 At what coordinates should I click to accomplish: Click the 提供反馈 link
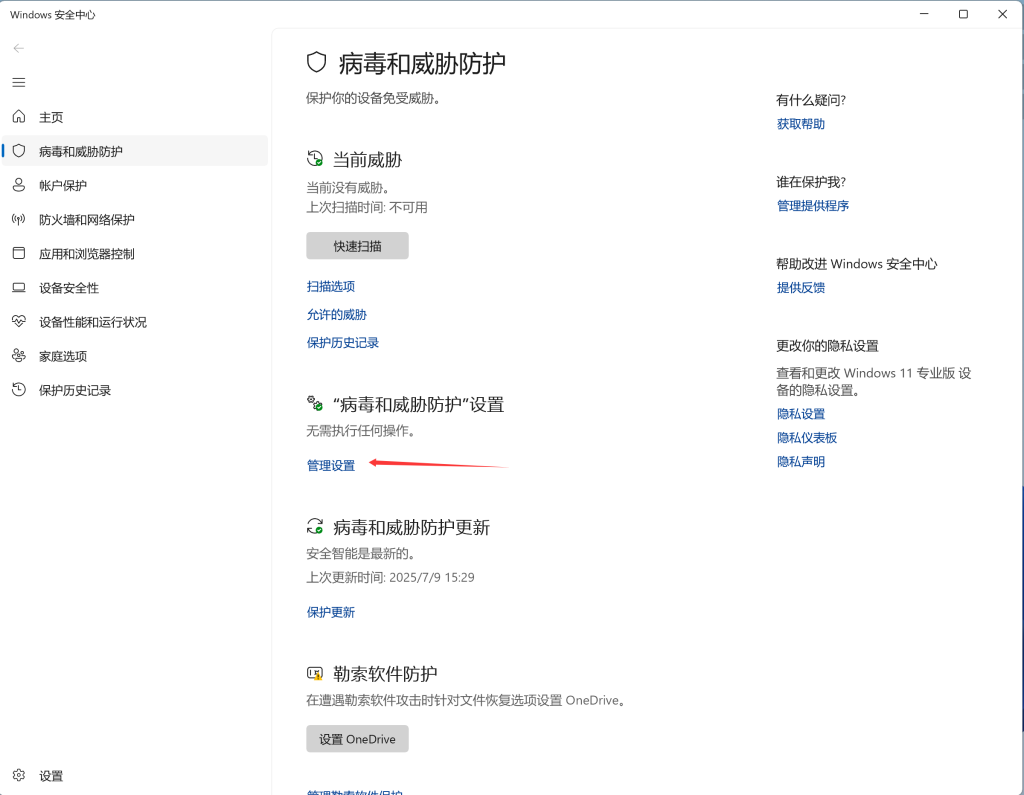coord(801,287)
